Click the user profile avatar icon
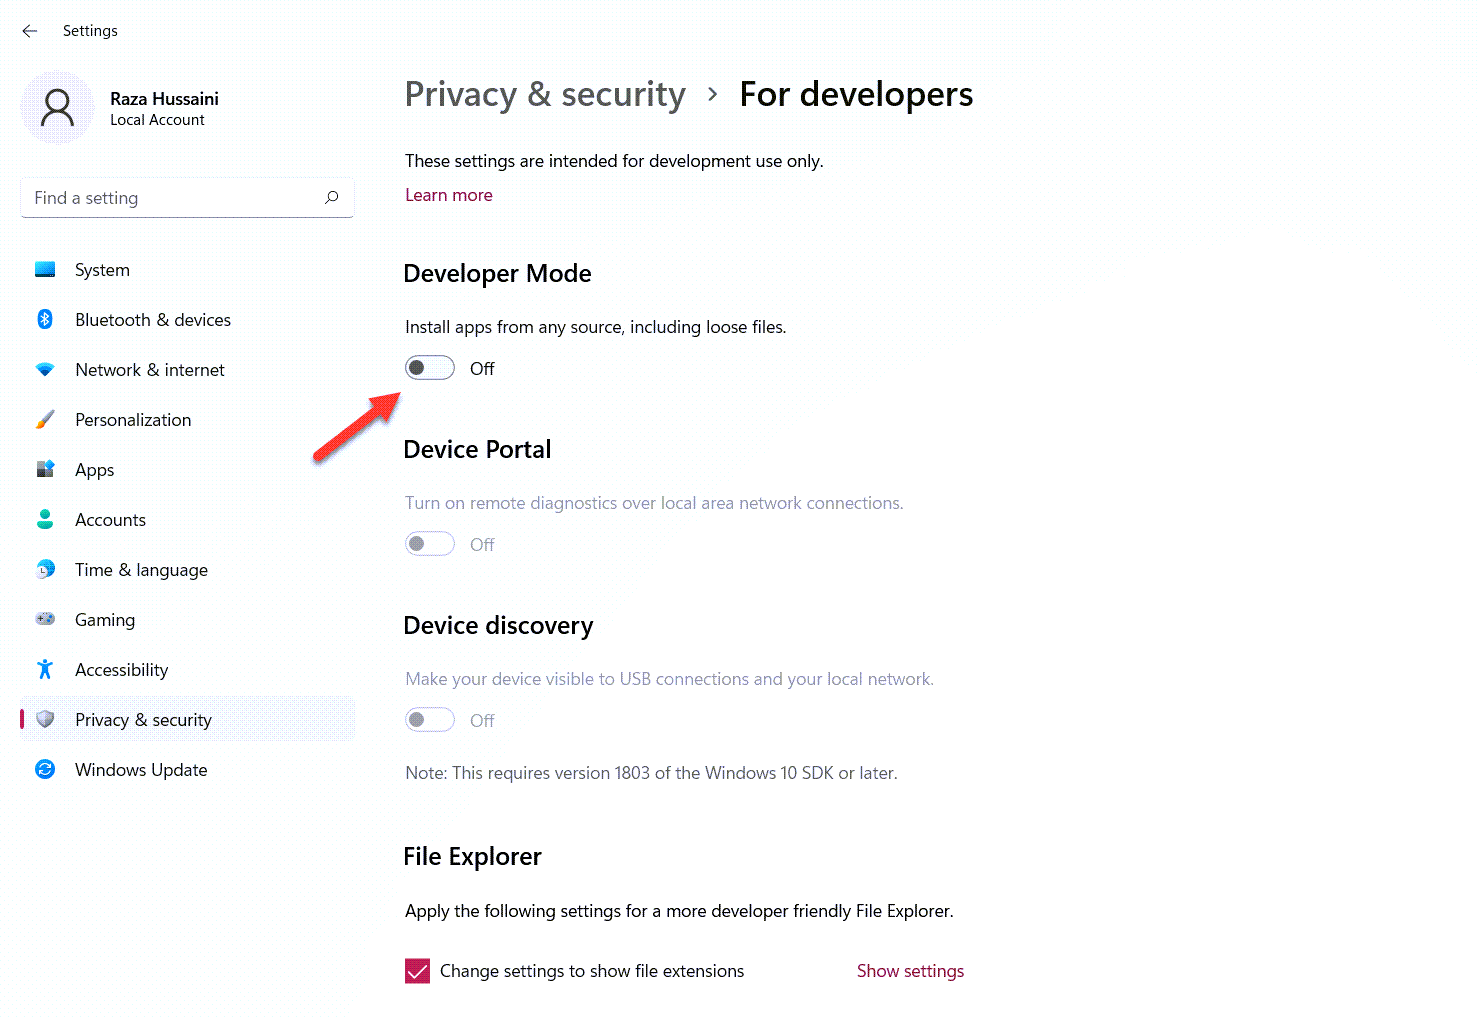 click(57, 108)
